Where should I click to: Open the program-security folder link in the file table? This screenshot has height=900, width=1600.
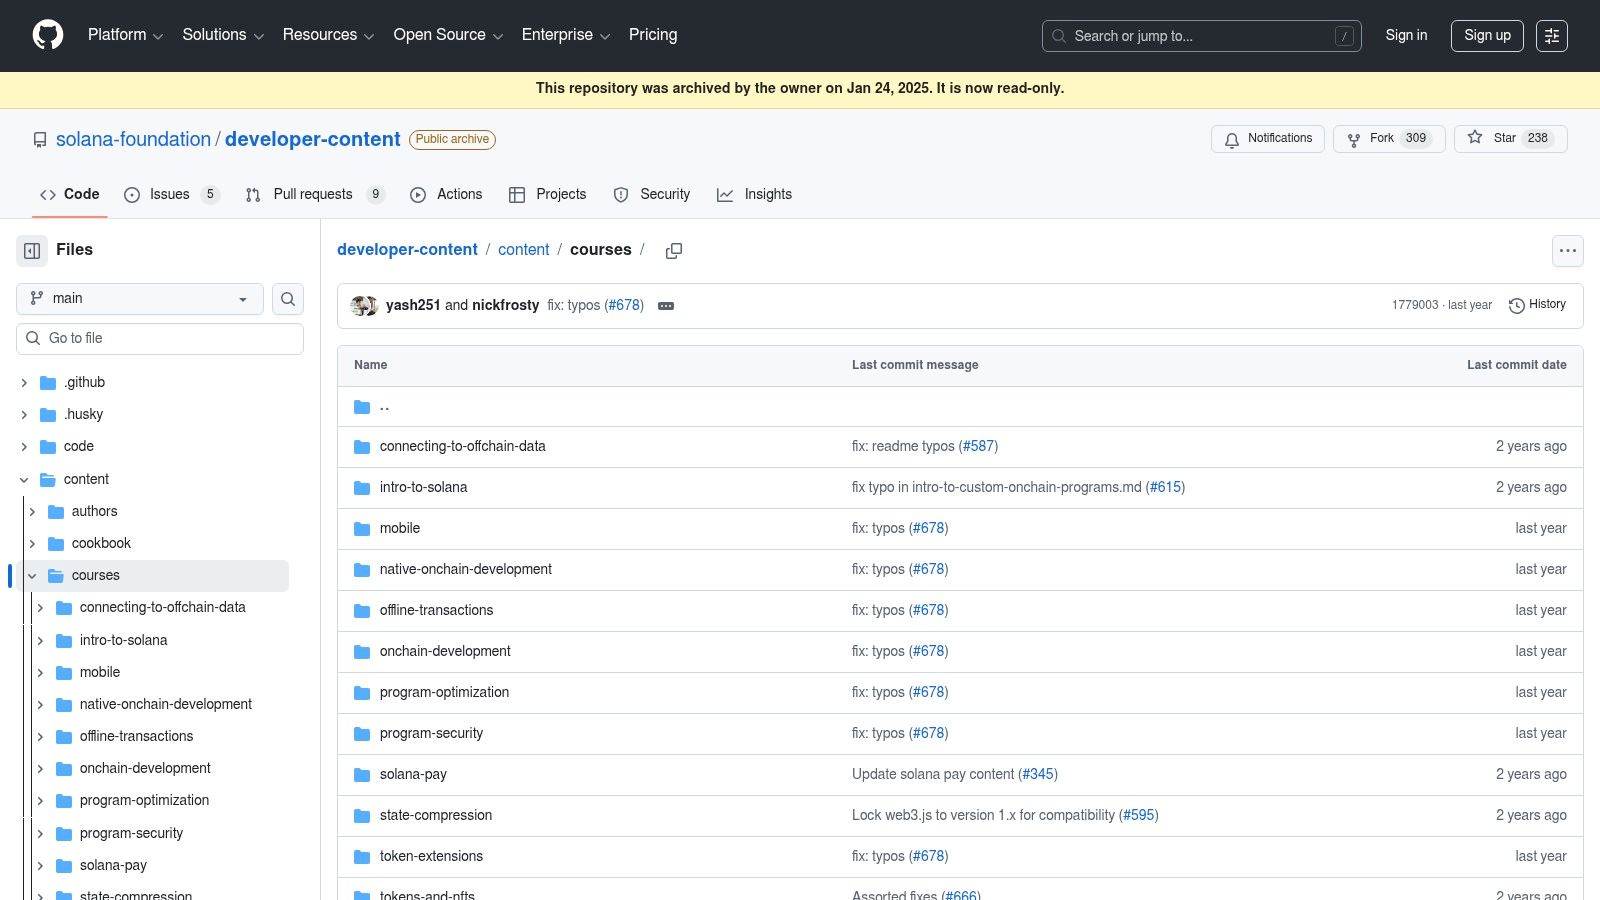click(x=431, y=734)
